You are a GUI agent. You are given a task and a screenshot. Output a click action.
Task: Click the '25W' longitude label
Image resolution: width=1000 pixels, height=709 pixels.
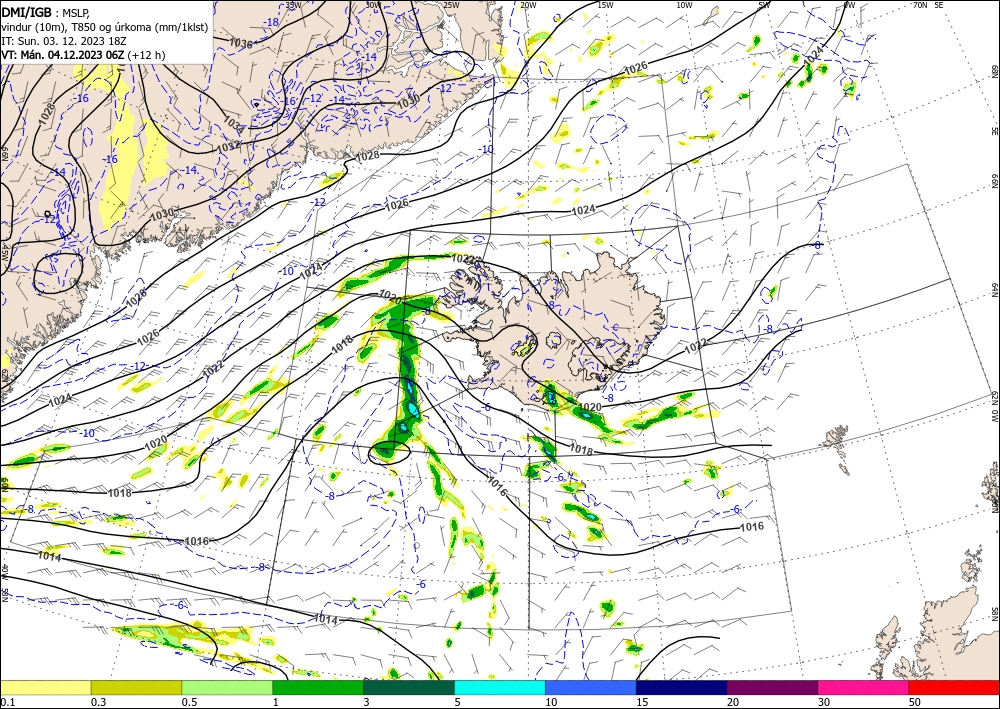tap(451, 5)
